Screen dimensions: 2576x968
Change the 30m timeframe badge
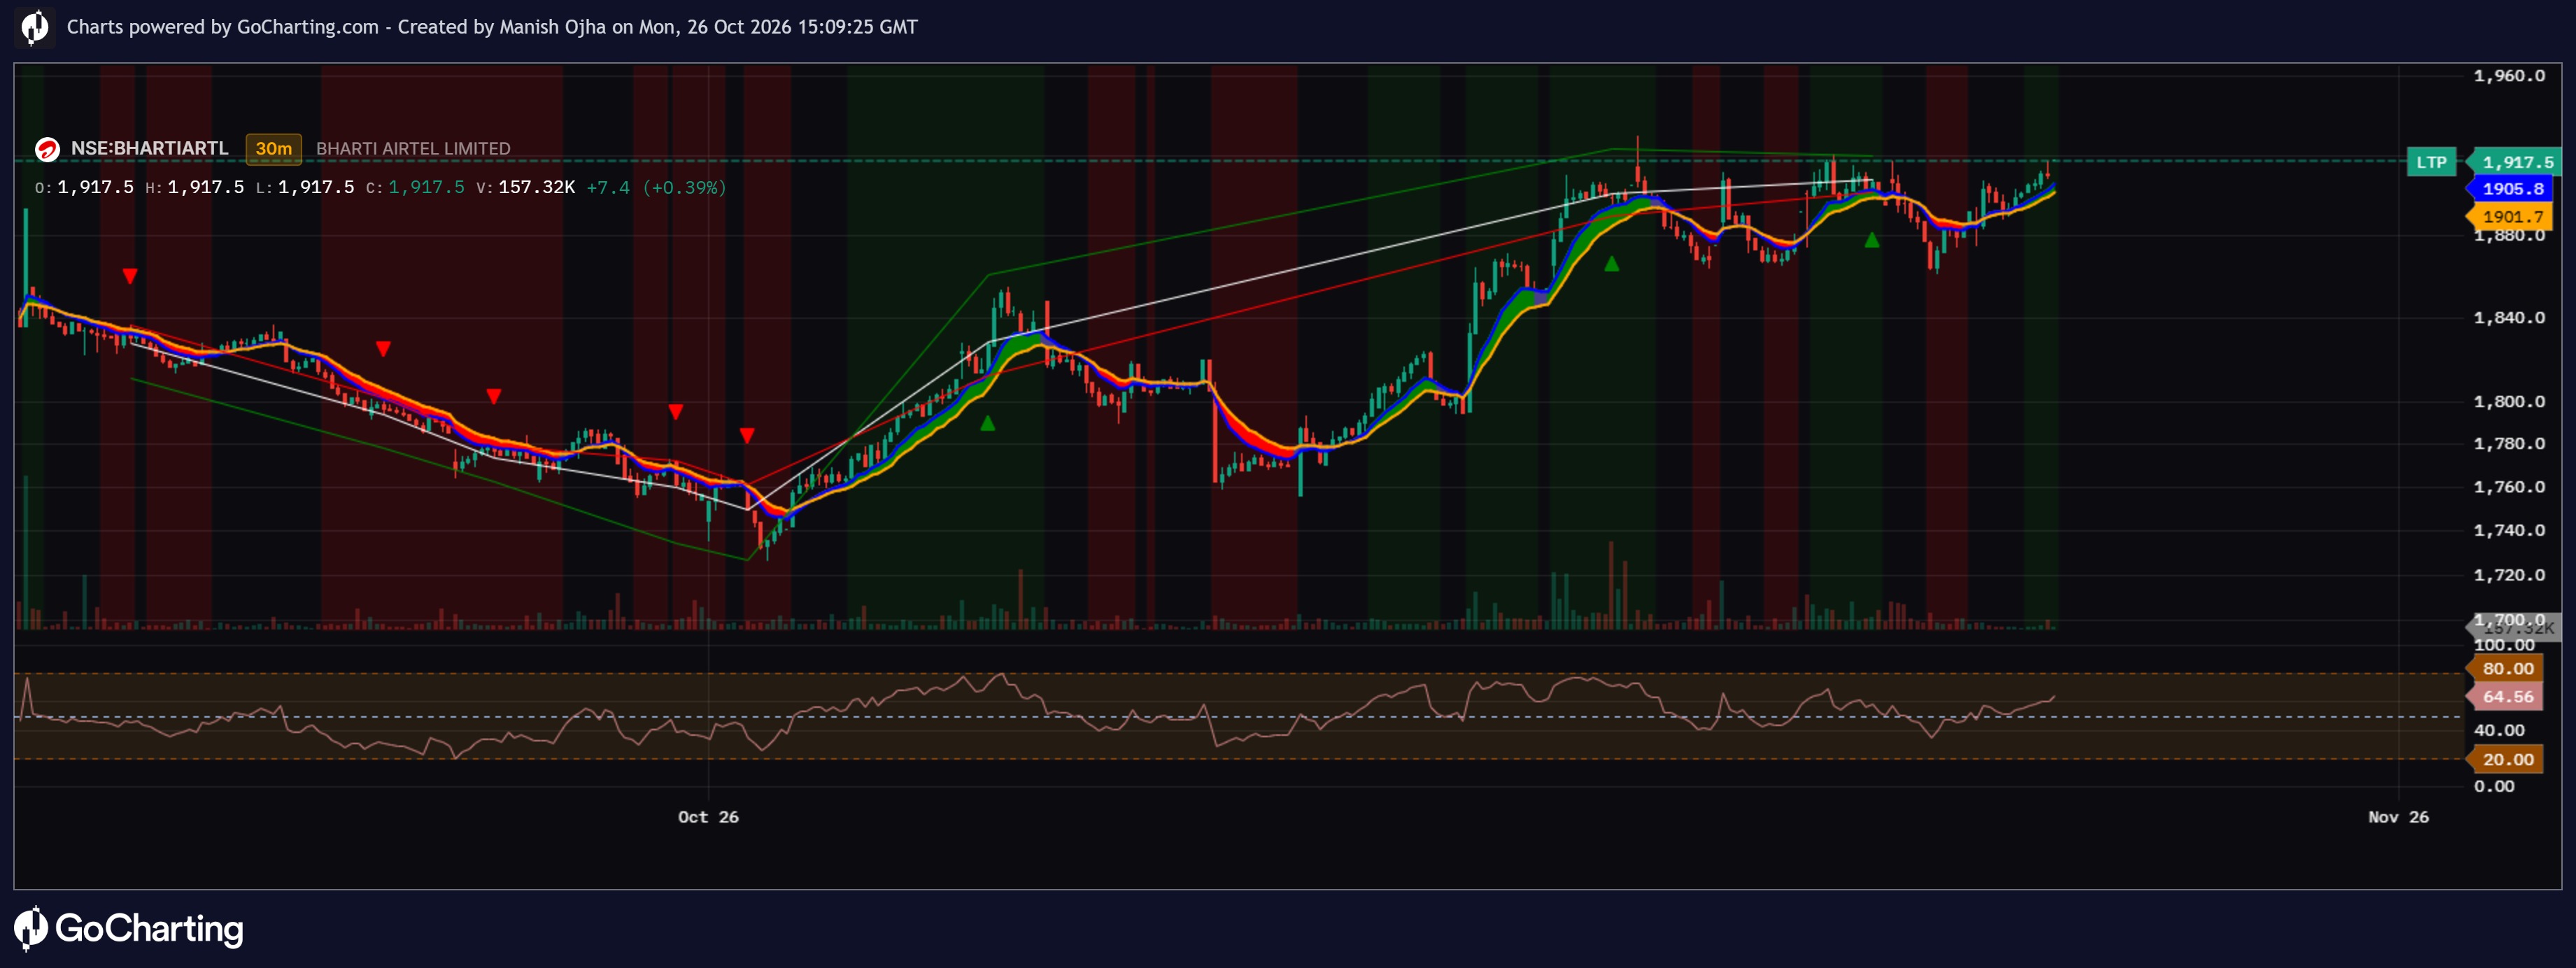point(274,149)
